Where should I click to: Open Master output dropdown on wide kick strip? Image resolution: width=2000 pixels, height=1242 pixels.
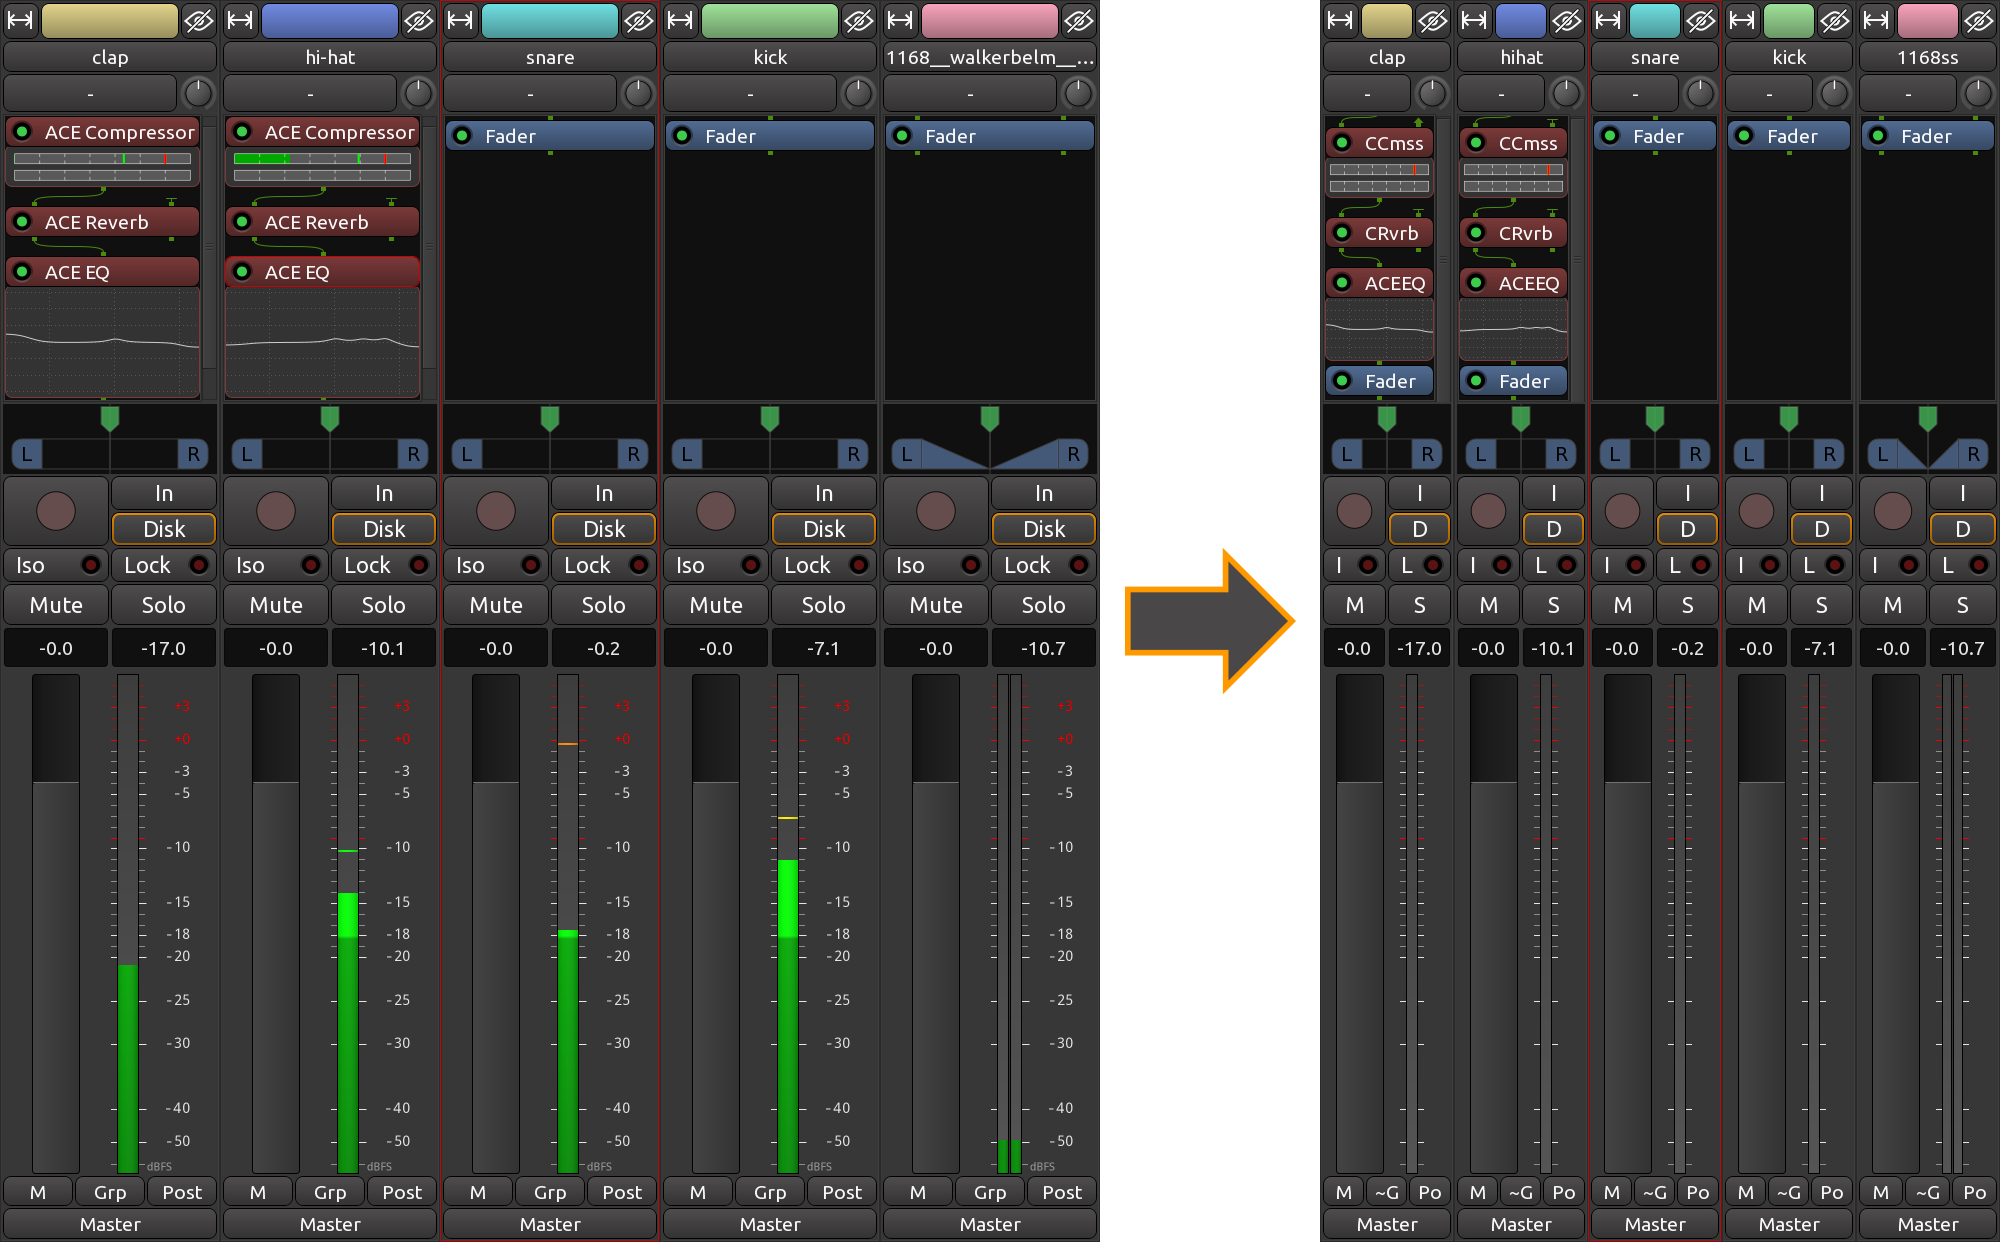770,1224
